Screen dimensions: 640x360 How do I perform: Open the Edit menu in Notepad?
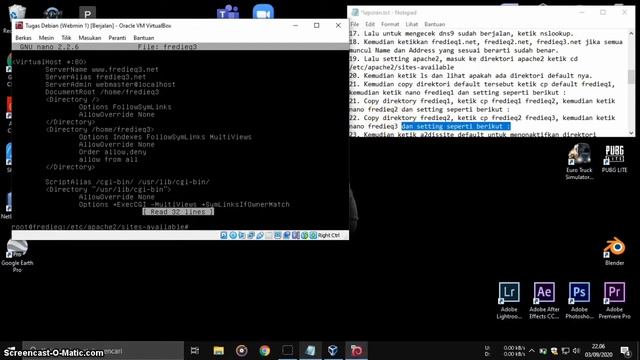tap(370, 24)
